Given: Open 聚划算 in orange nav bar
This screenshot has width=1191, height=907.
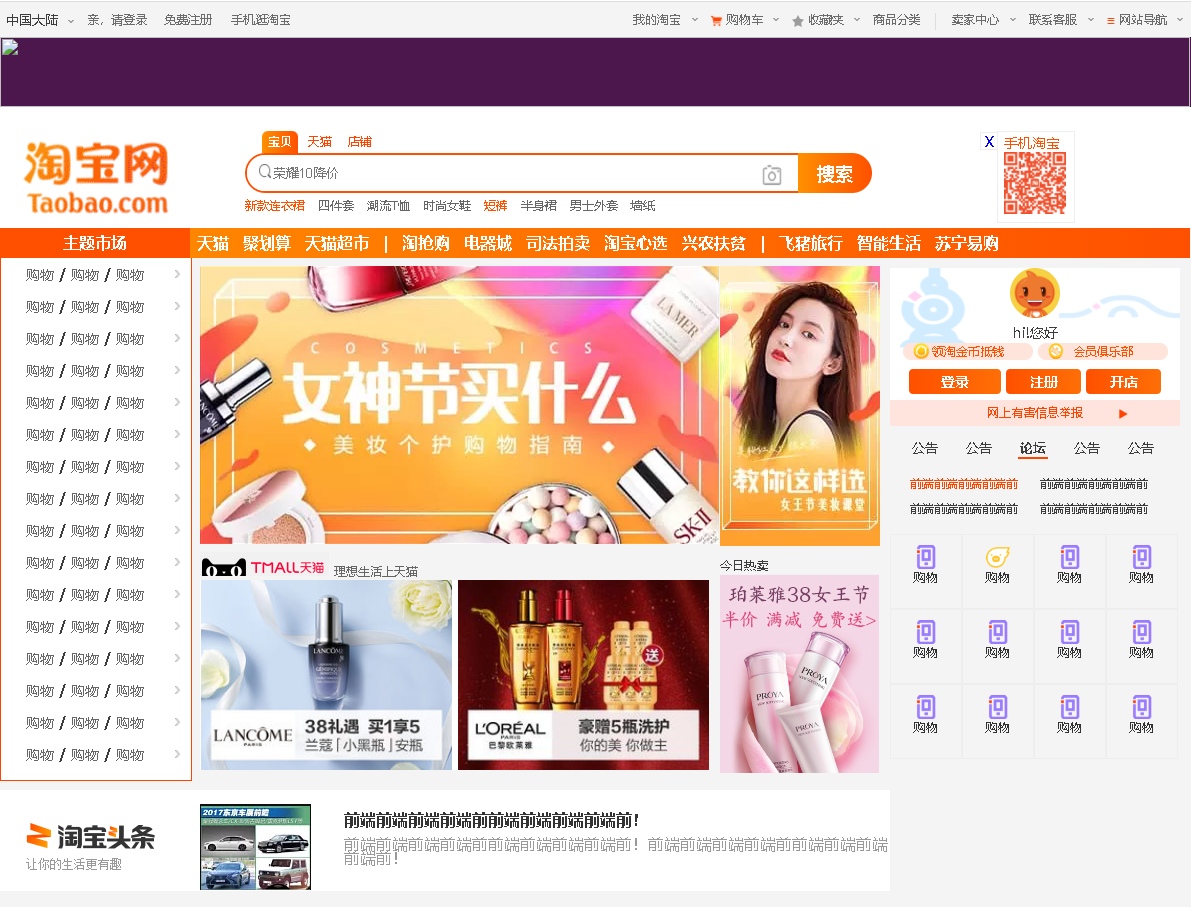Looking at the screenshot, I should point(267,244).
